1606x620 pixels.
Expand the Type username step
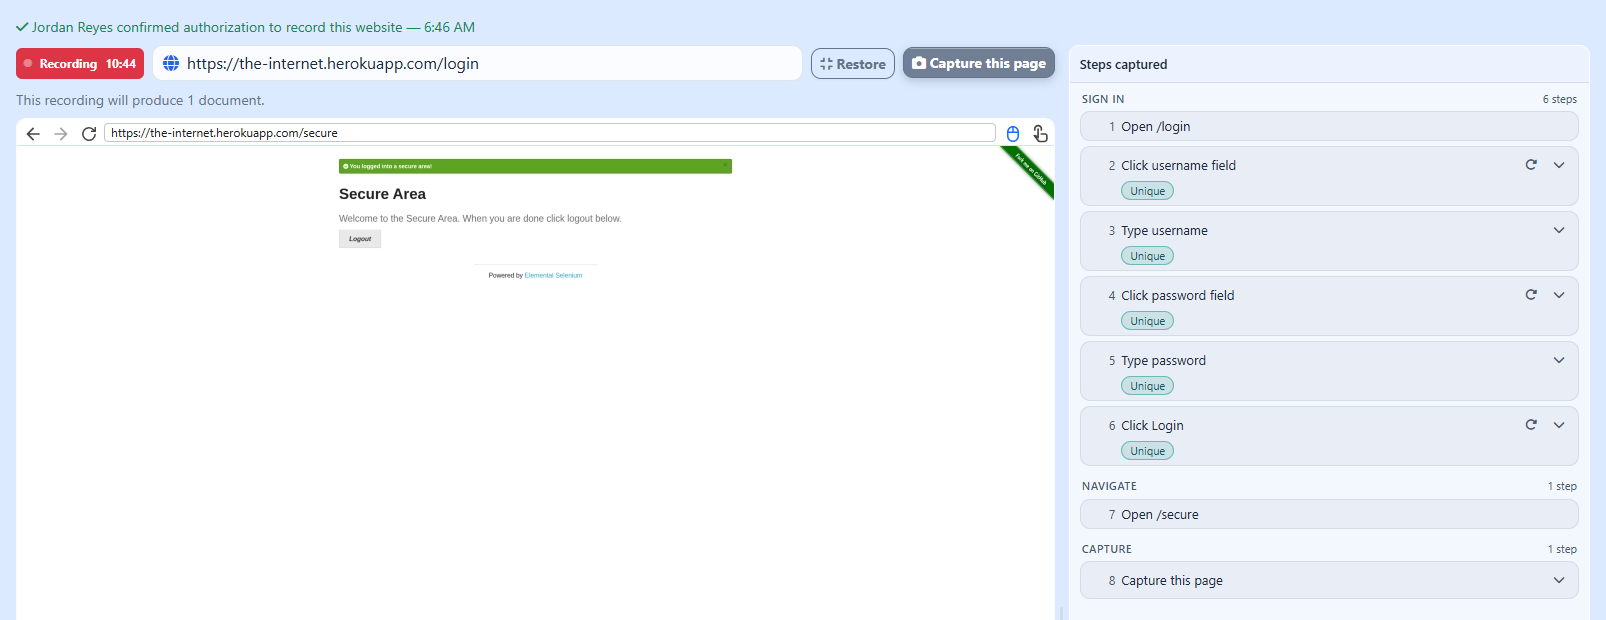coord(1559,230)
